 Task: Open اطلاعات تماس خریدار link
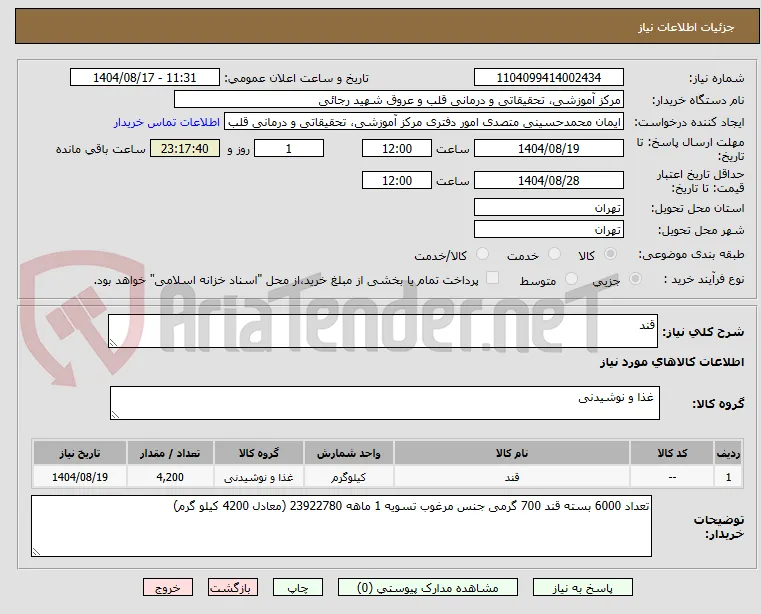tap(167, 122)
